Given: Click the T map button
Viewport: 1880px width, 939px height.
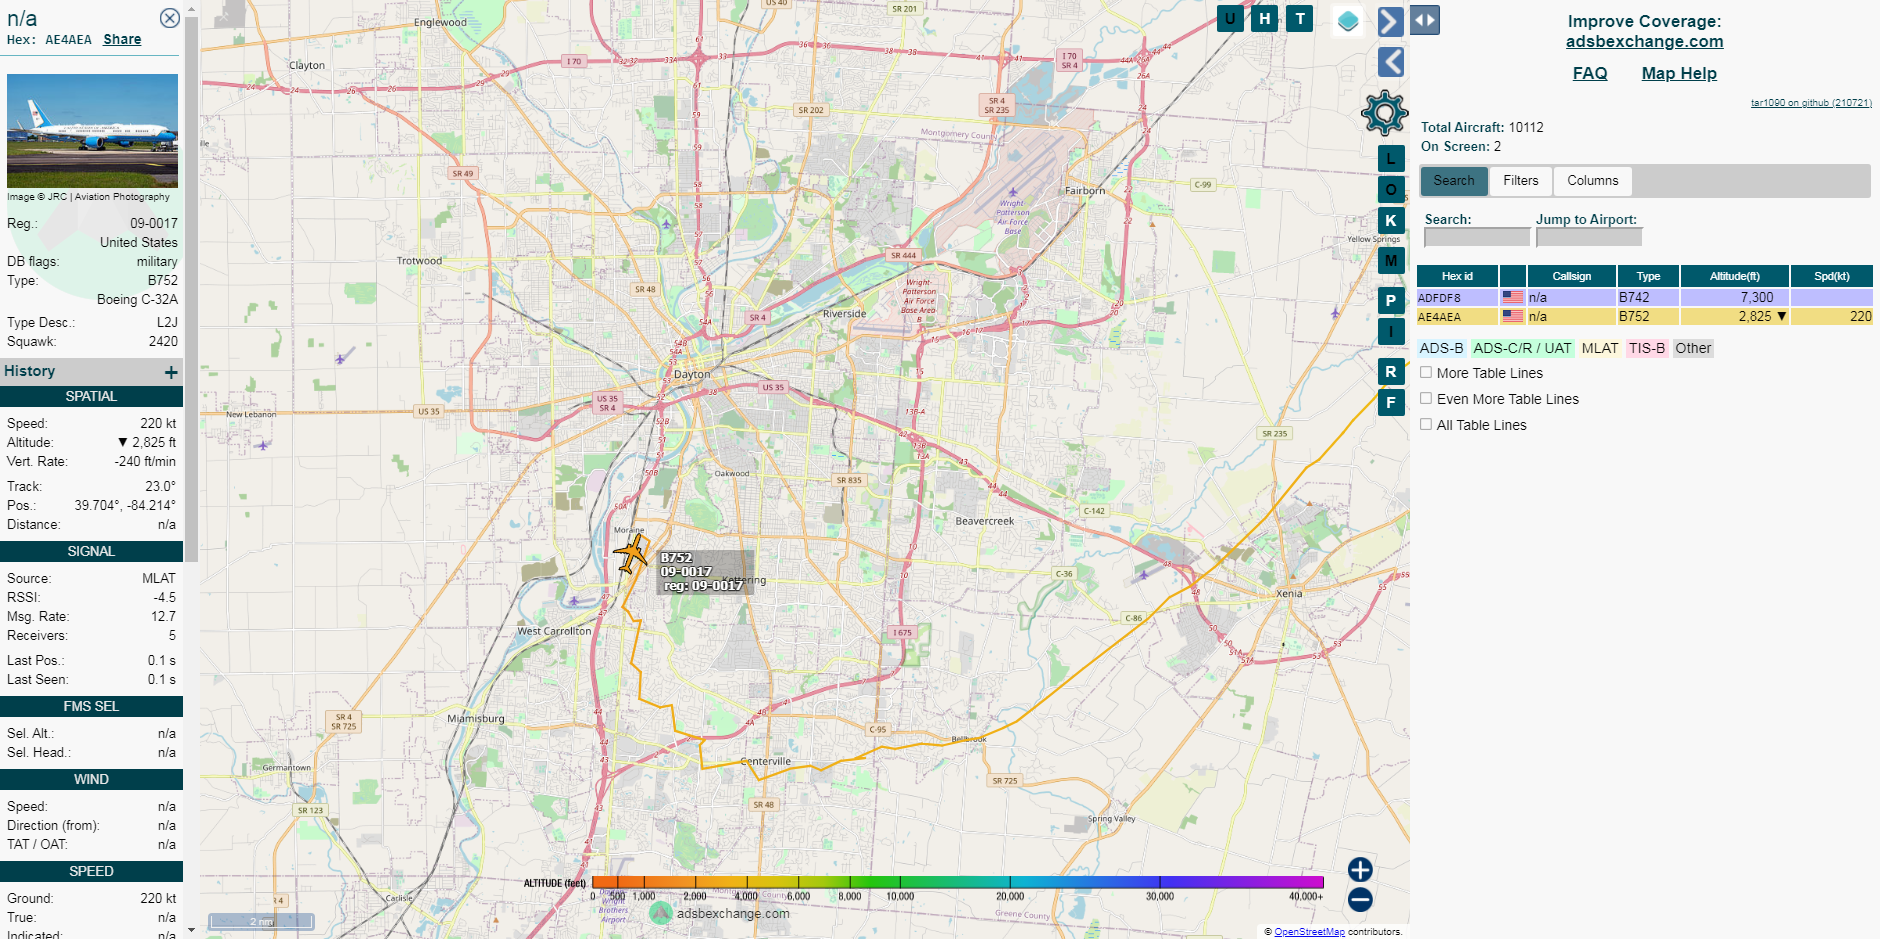Looking at the screenshot, I should 1300,18.
